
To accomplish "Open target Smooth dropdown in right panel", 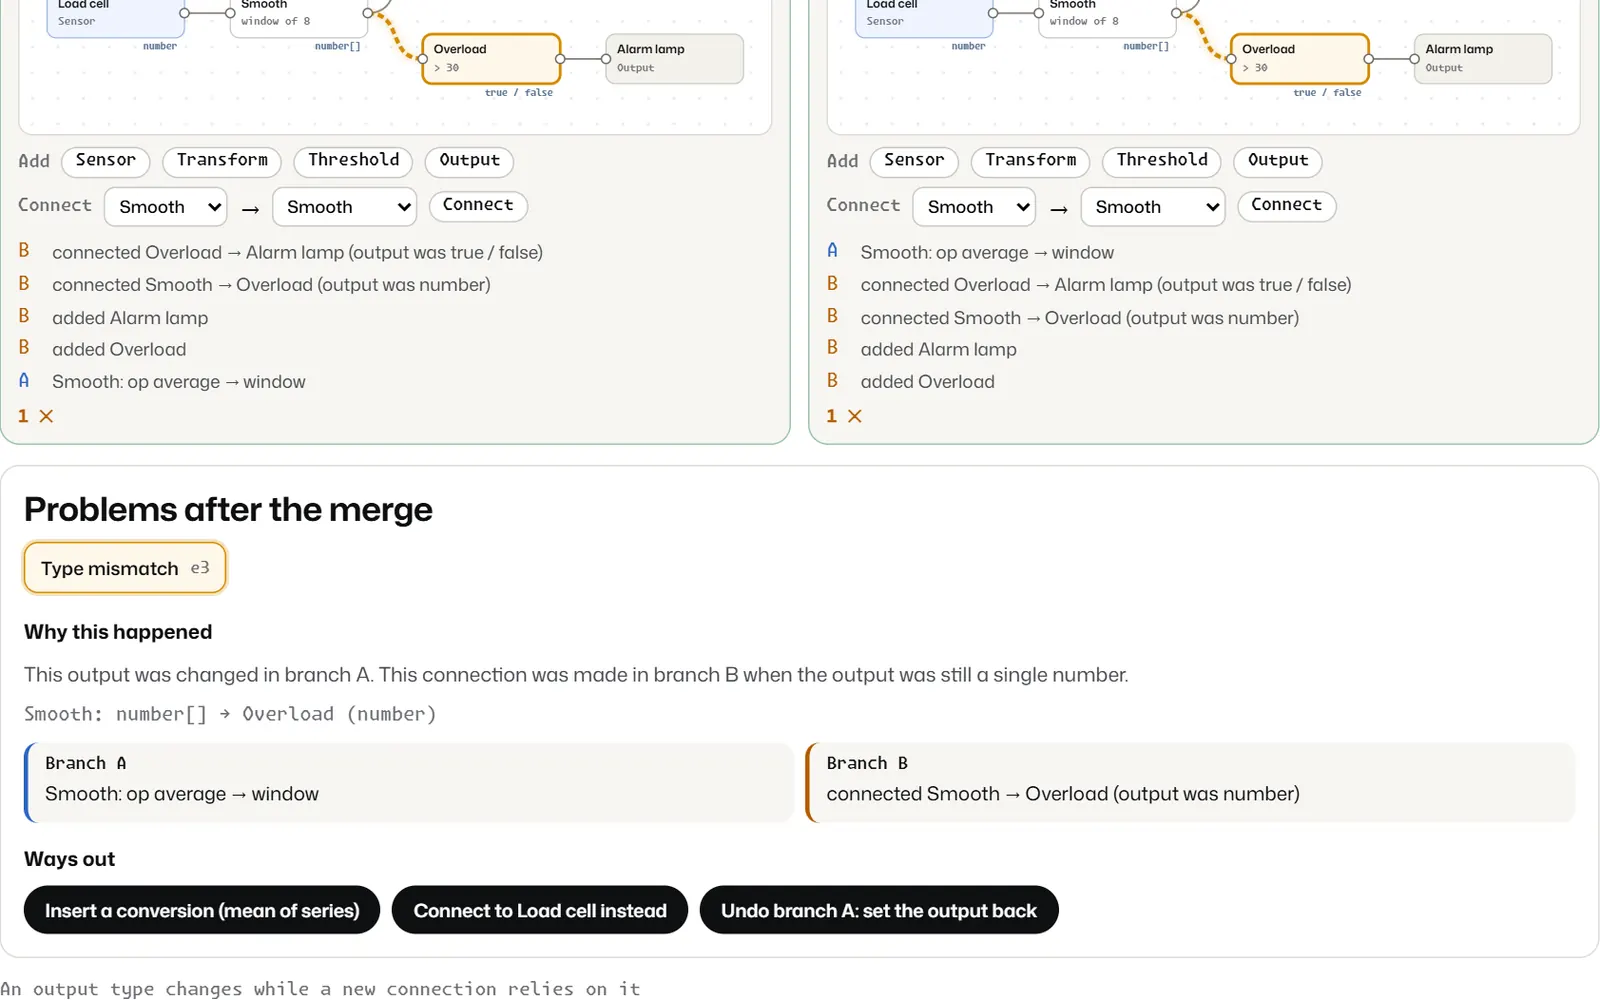I will pyautogui.click(x=1153, y=207).
